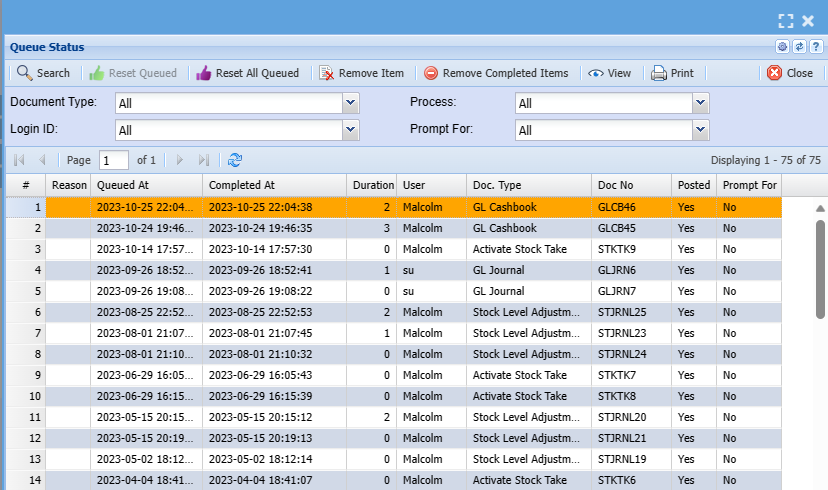Click Remove Completed Items button
828x490 pixels.
coord(496,73)
